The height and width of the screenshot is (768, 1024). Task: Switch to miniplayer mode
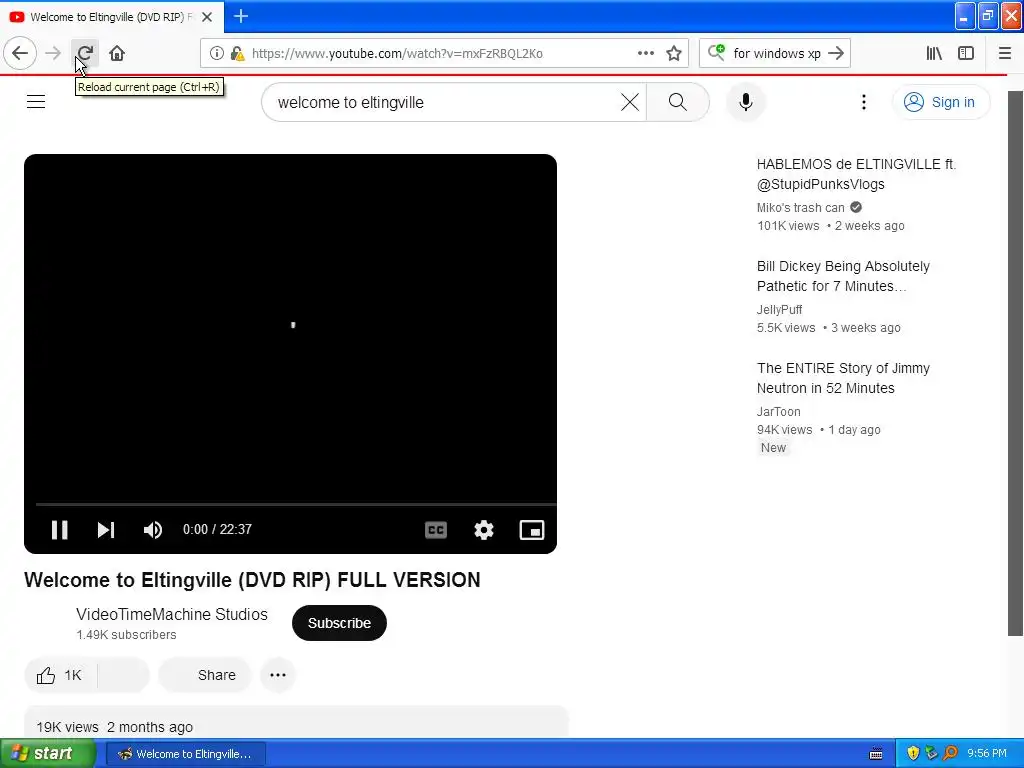(532, 530)
